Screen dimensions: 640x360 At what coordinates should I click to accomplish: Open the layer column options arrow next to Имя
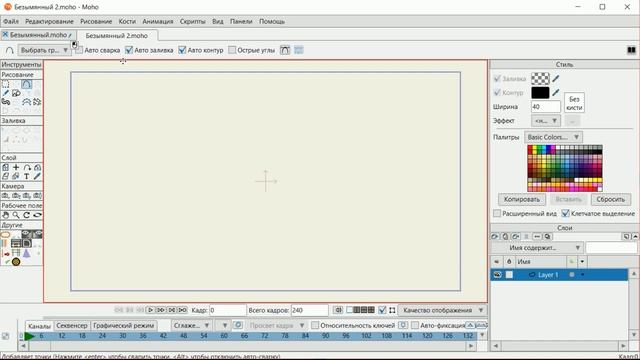pyautogui.click(x=582, y=262)
